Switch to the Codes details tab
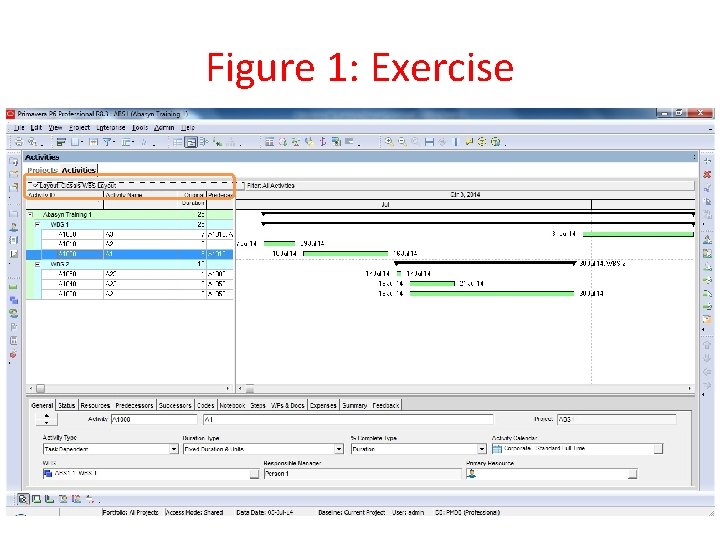 (205, 405)
